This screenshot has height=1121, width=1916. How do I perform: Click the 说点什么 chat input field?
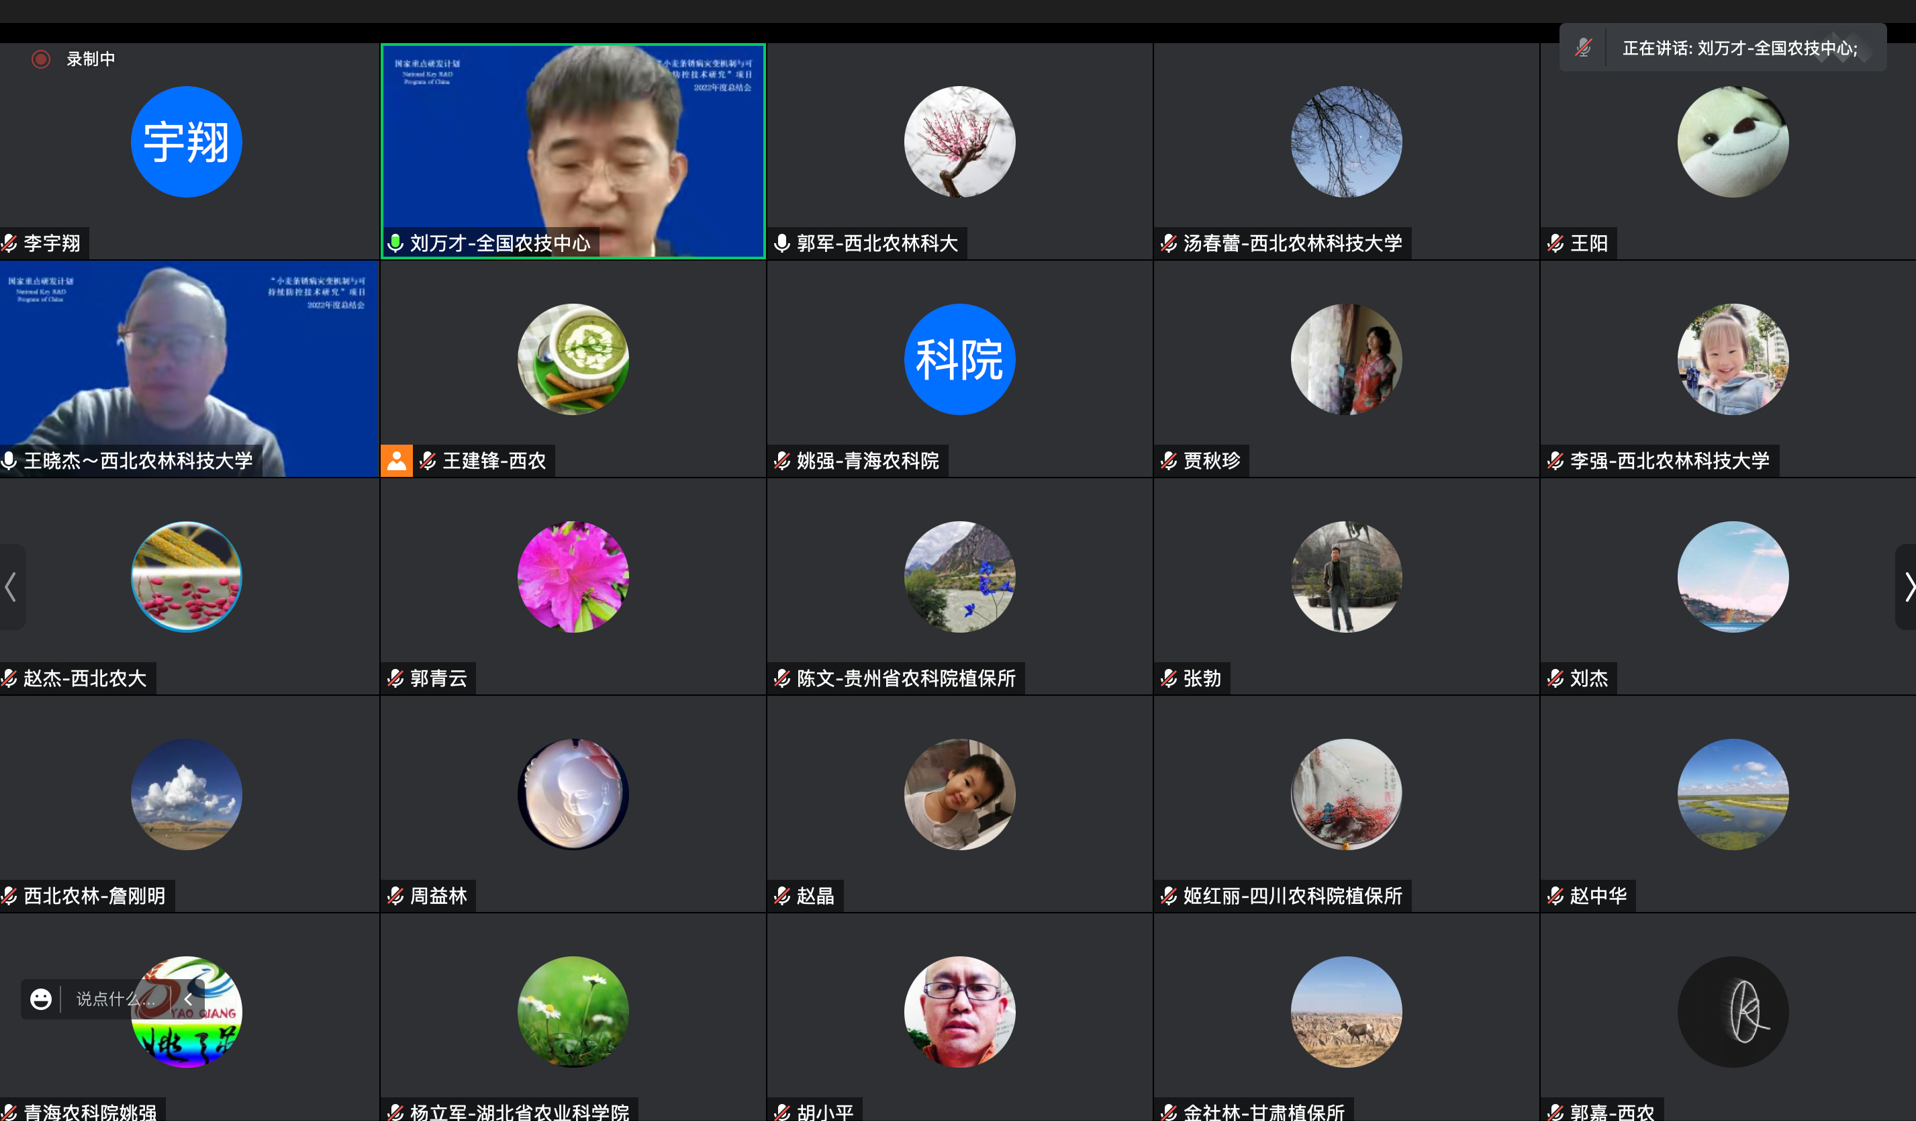coord(115,999)
